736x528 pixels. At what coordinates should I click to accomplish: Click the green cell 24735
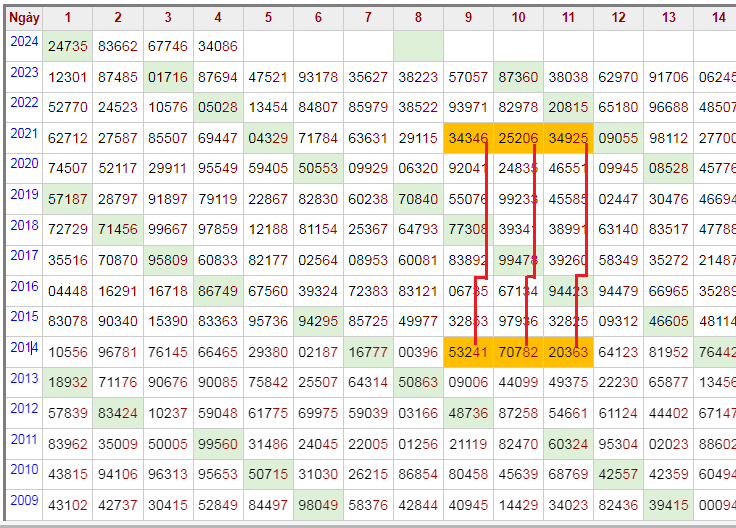click(68, 46)
